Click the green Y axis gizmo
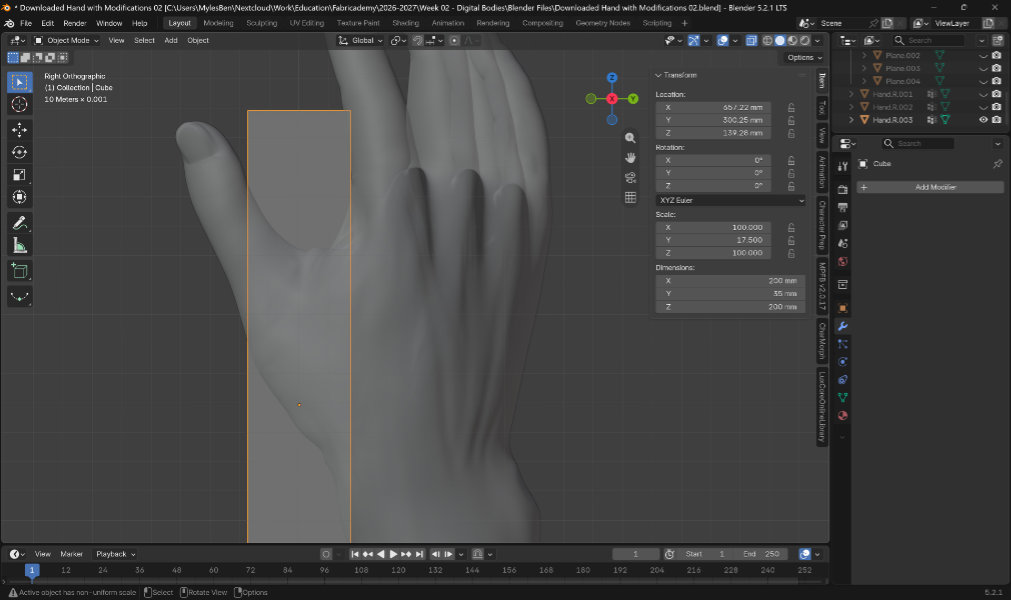 click(x=633, y=99)
